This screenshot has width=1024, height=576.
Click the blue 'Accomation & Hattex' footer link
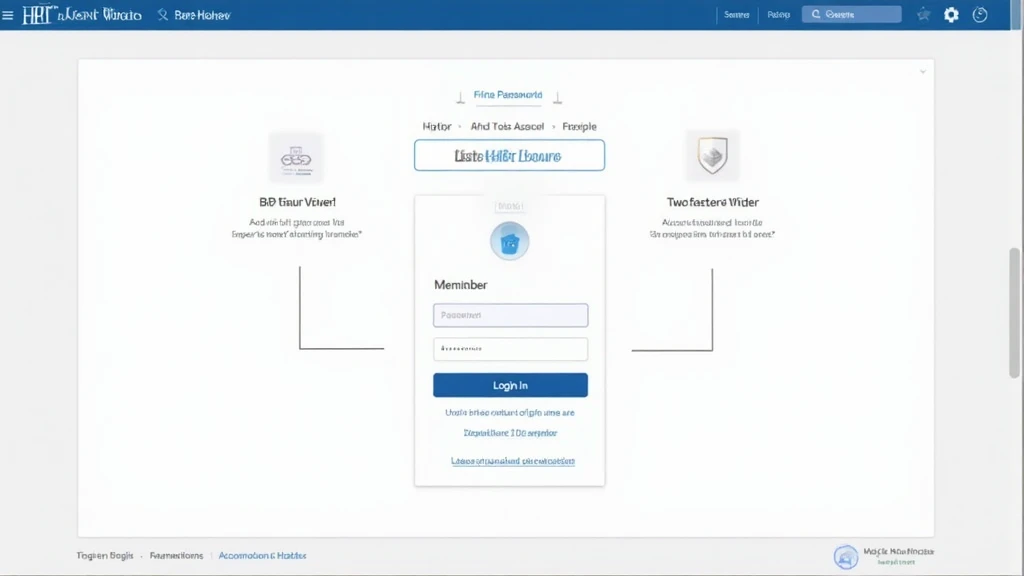coord(262,555)
